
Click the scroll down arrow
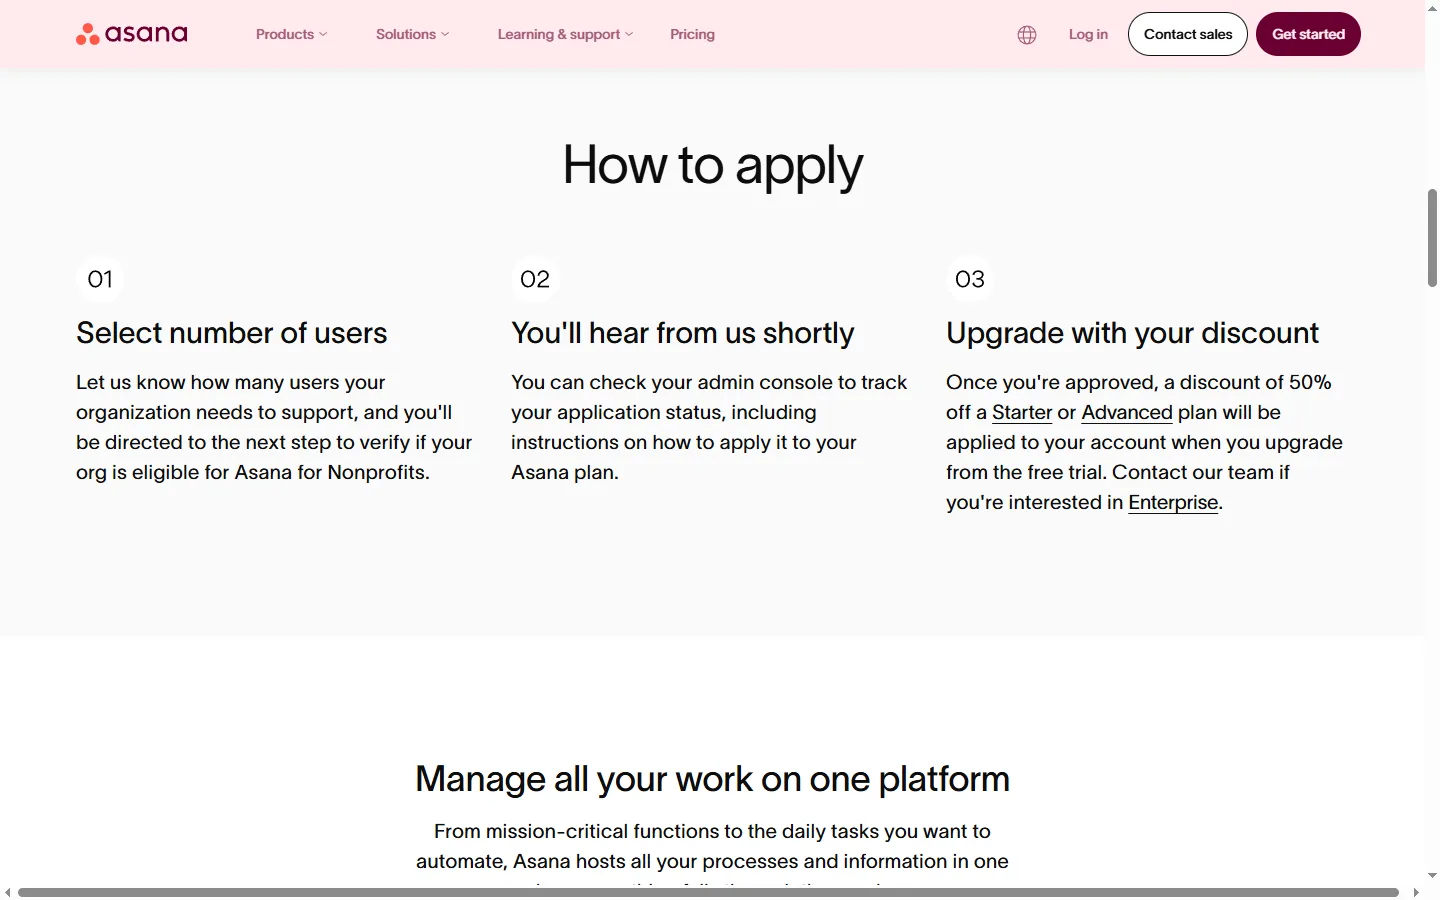(x=1432, y=876)
